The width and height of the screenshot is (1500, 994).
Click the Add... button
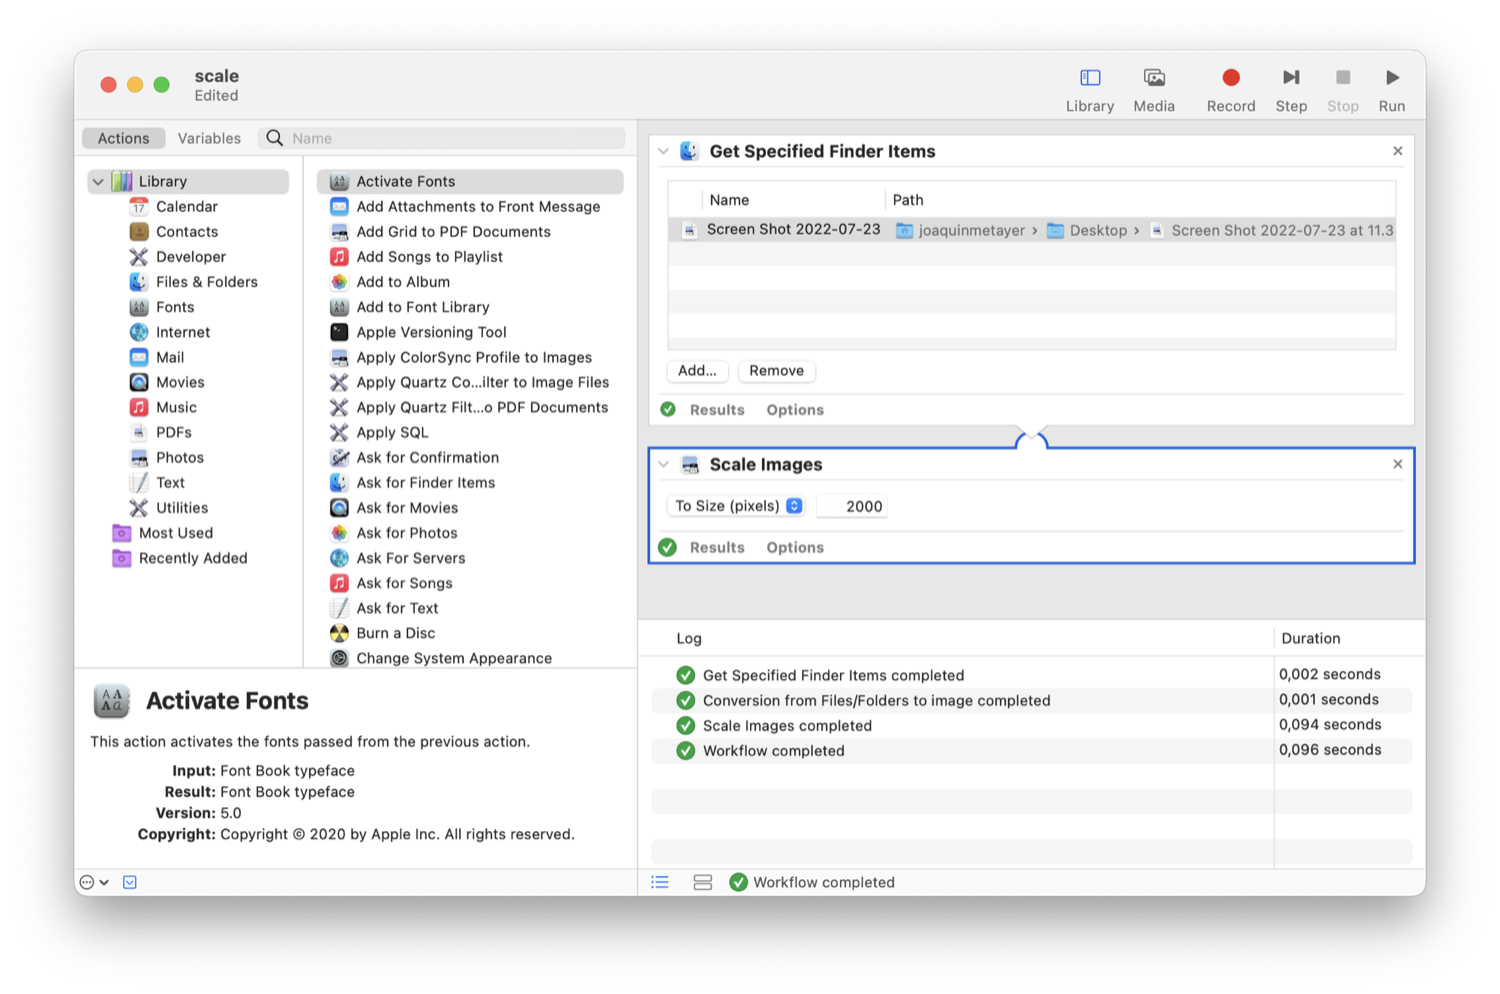point(697,371)
